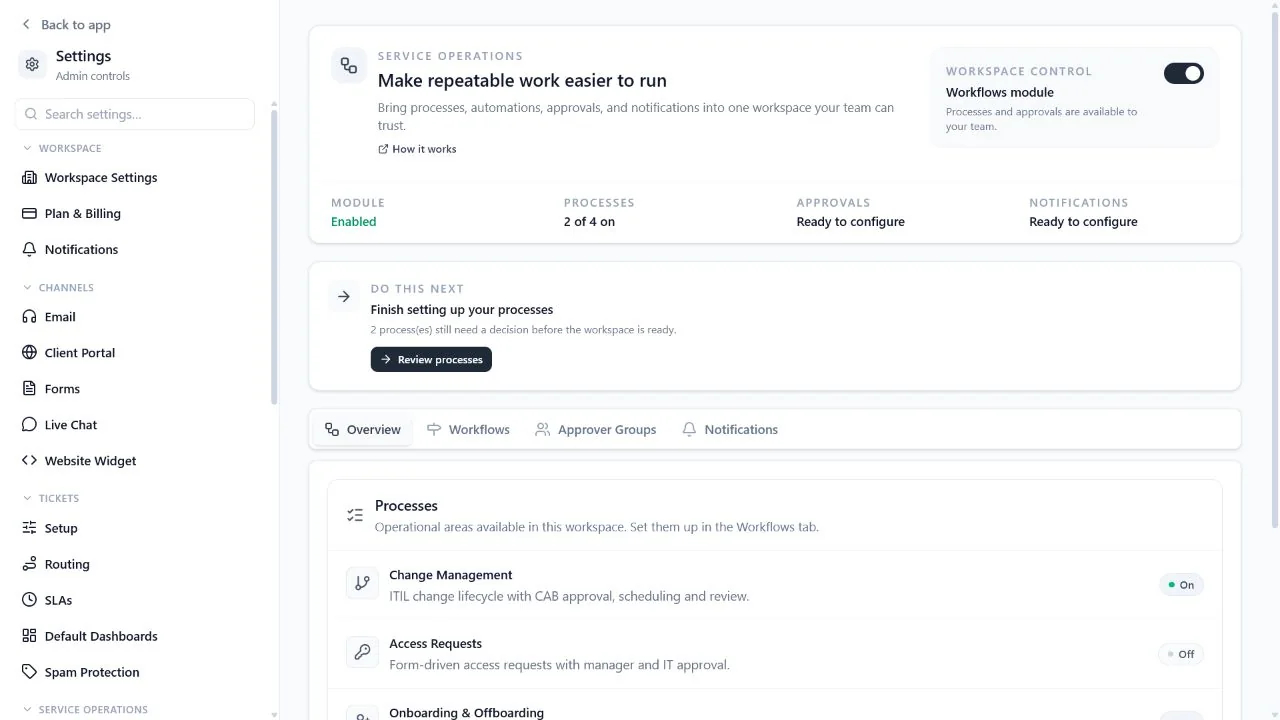
Task: Open the How it works link
Action: [417, 149]
